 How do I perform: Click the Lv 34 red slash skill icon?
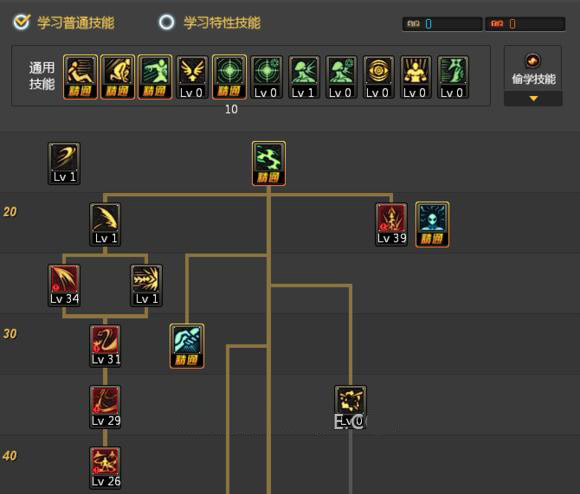[64, 285]
